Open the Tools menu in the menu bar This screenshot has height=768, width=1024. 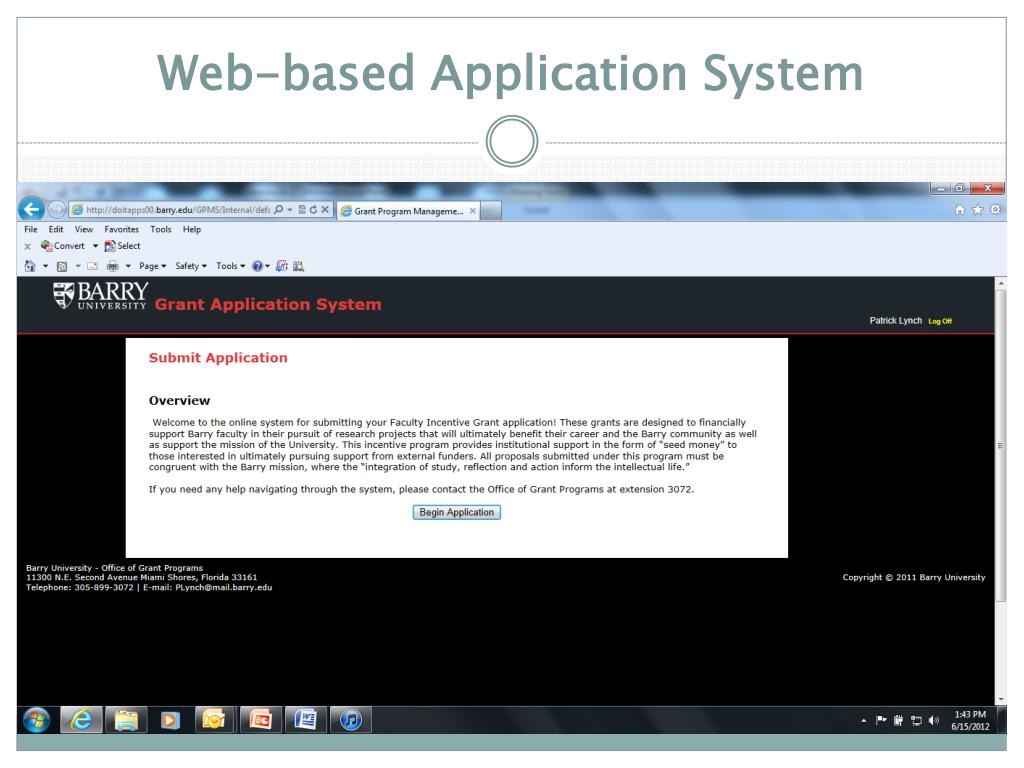161,229
